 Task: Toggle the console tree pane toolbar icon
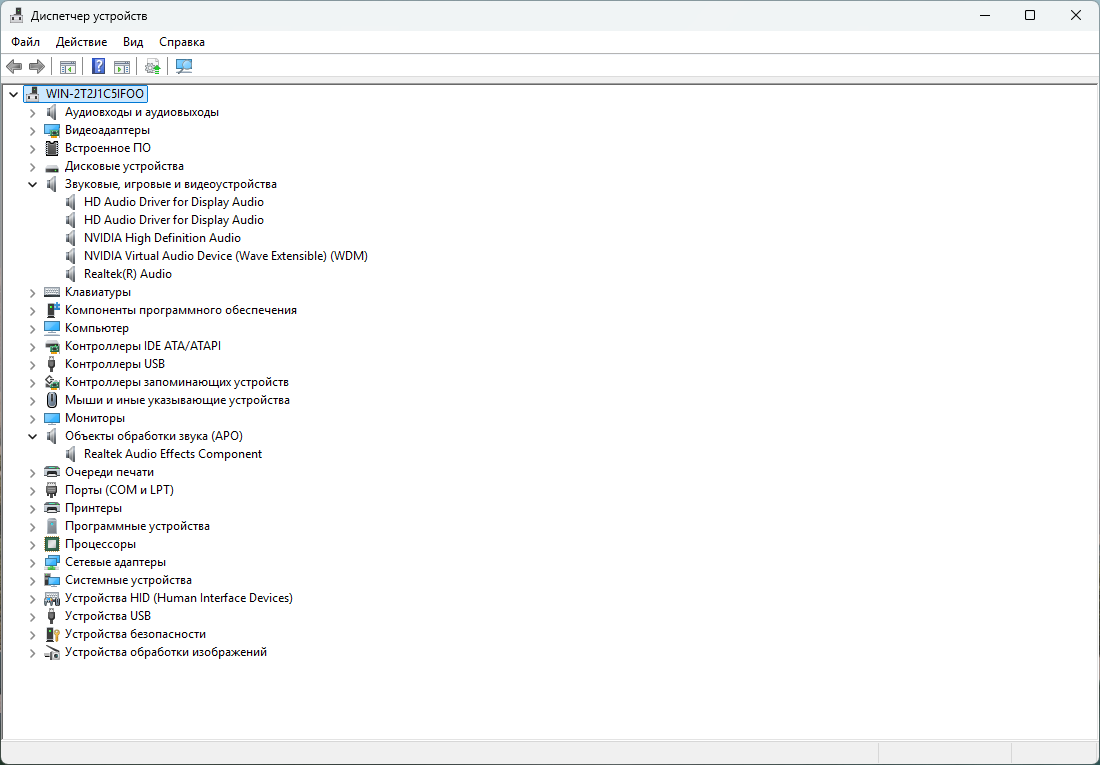(67, 67)
